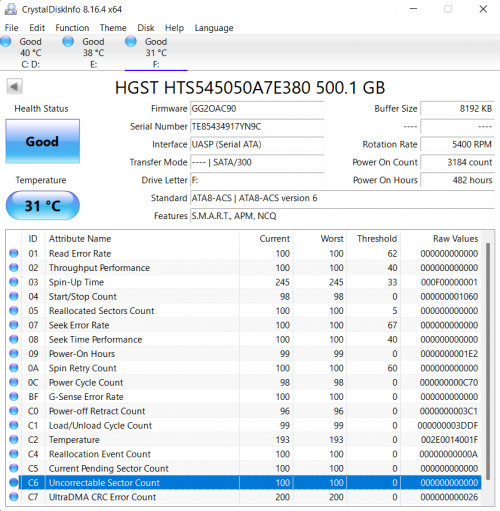Click the status orb for Spin Retry Count
Viewport: 500px width, 511px height.
14,368
